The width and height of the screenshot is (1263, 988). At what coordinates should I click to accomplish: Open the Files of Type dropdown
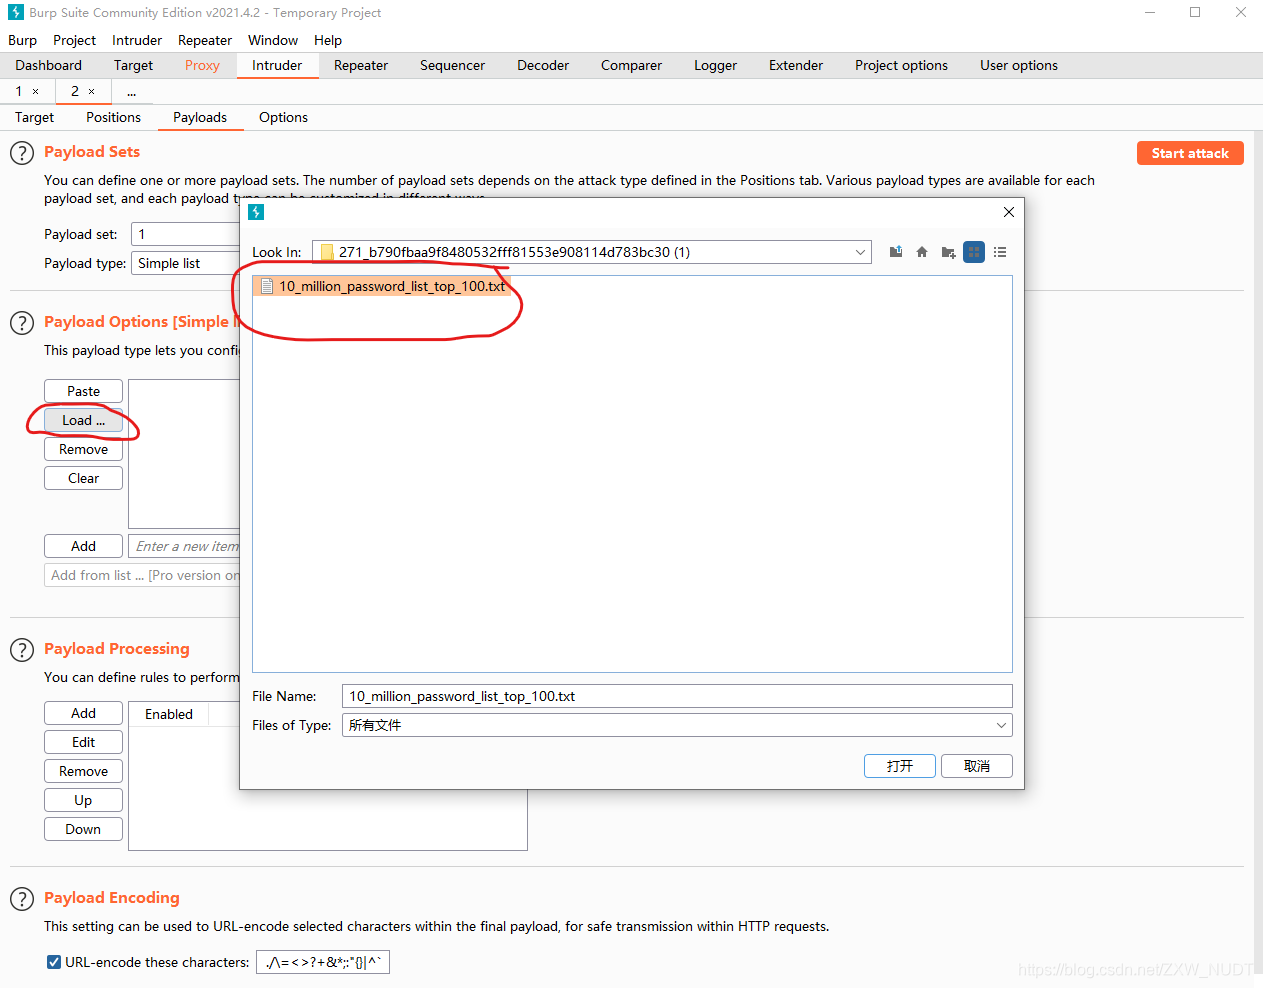[1002, 724]
